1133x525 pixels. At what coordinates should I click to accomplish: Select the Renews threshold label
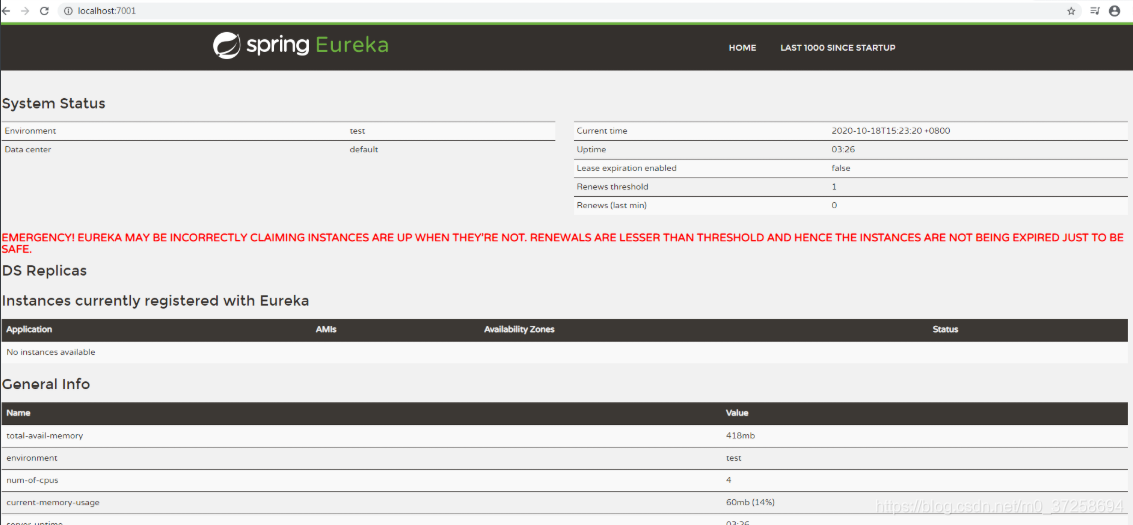(x=612, y=187)
